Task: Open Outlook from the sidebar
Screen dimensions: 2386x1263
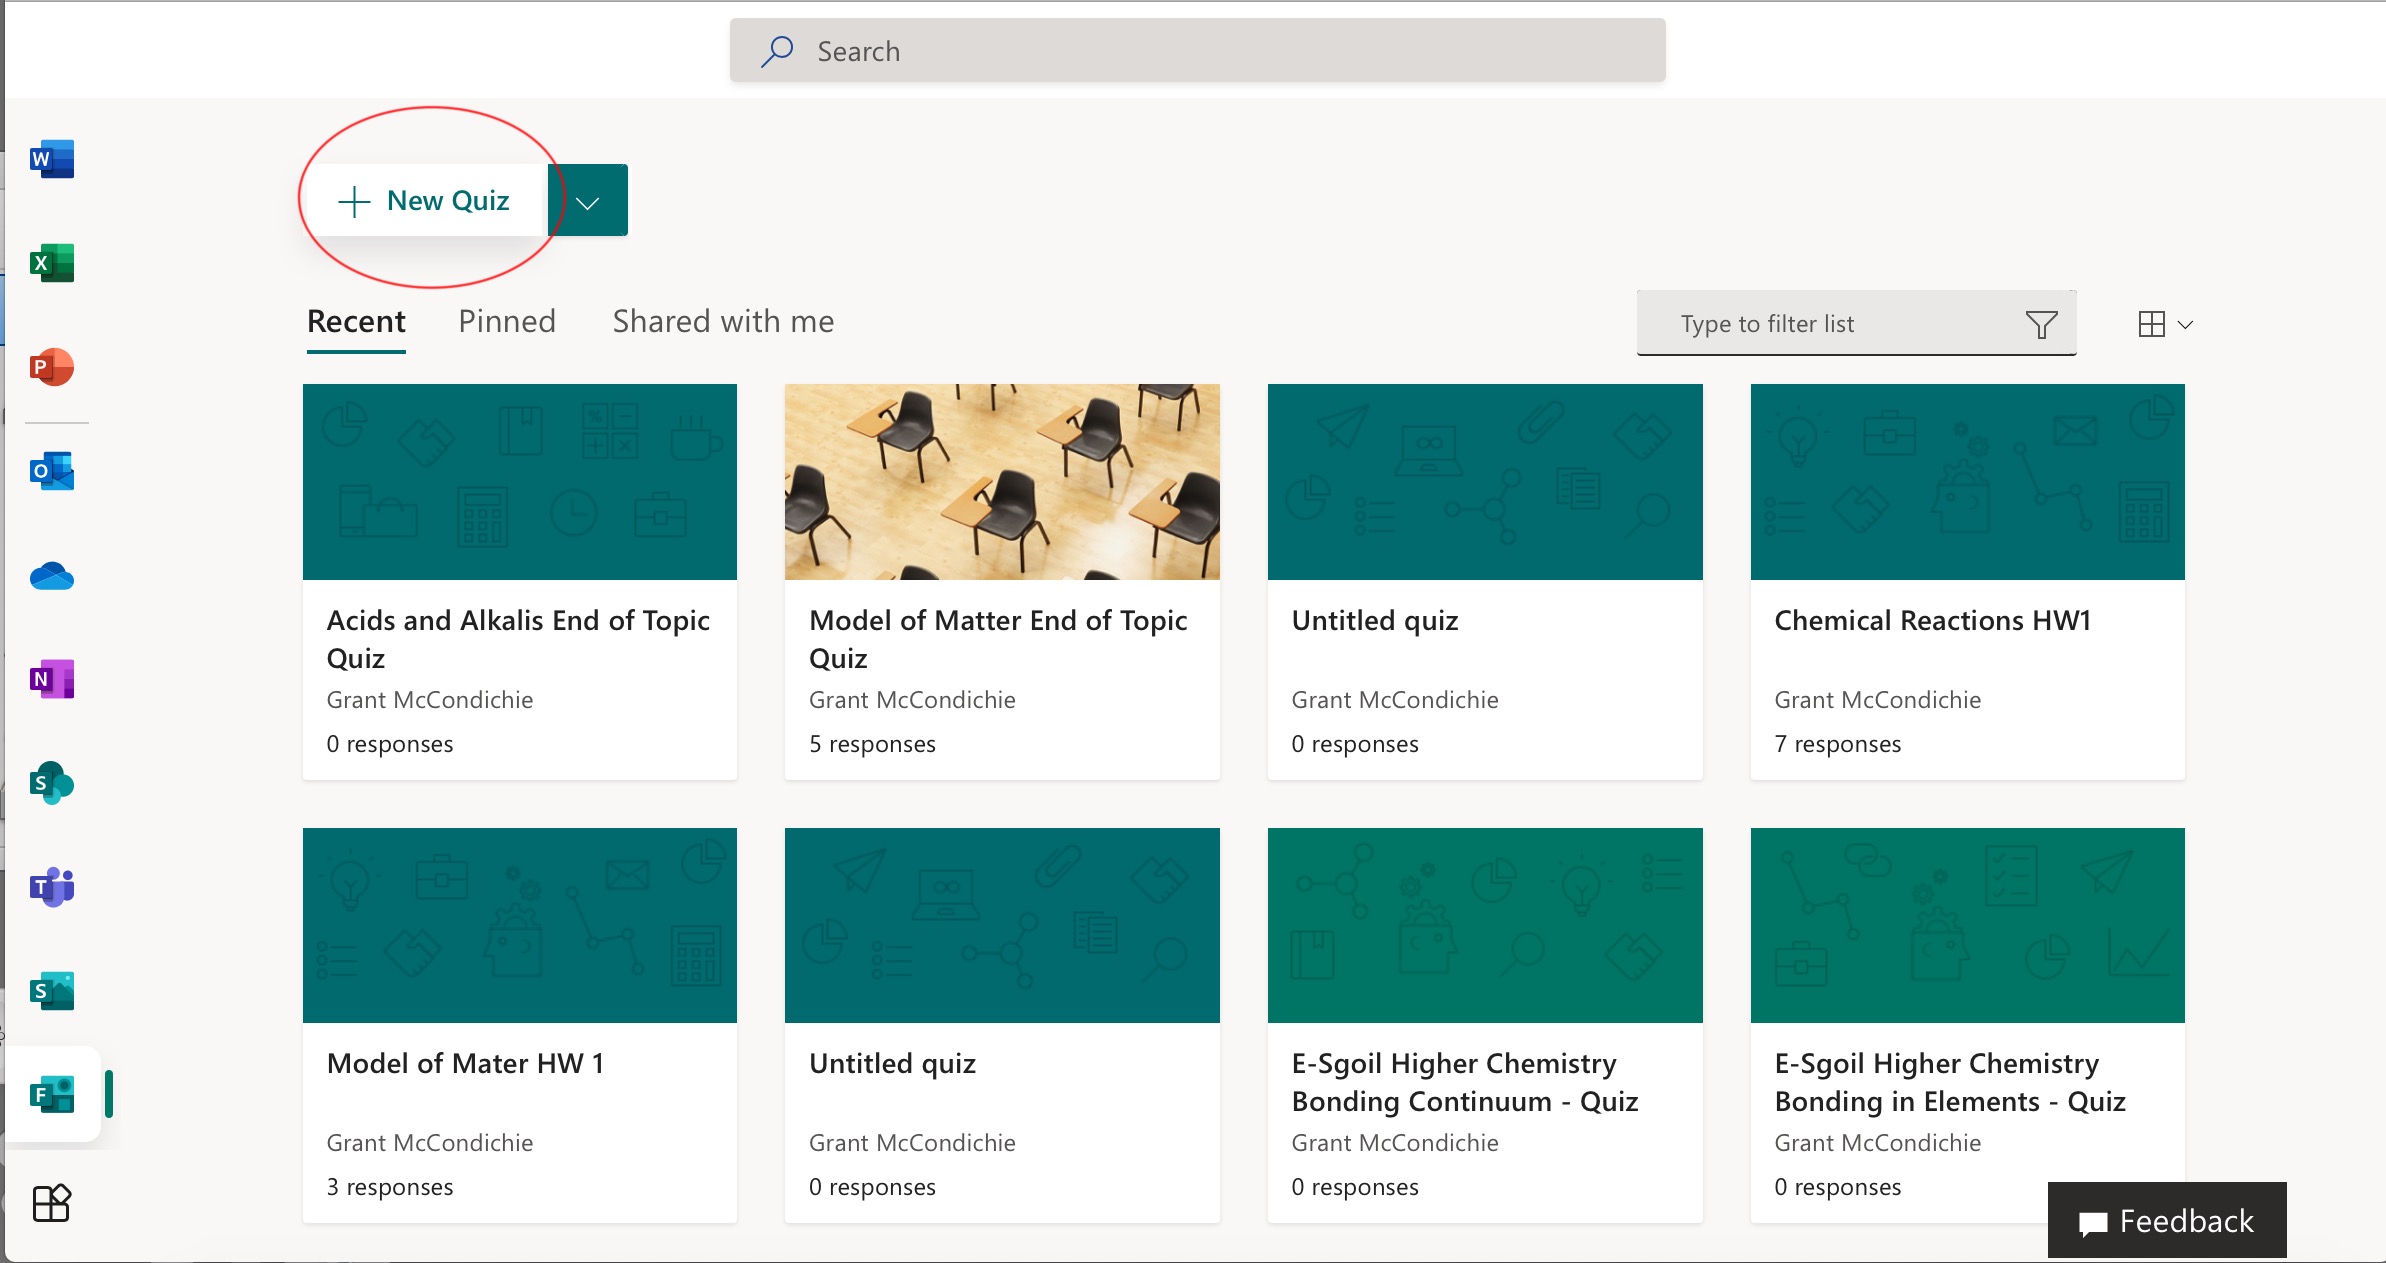Action: click(52, 471)
